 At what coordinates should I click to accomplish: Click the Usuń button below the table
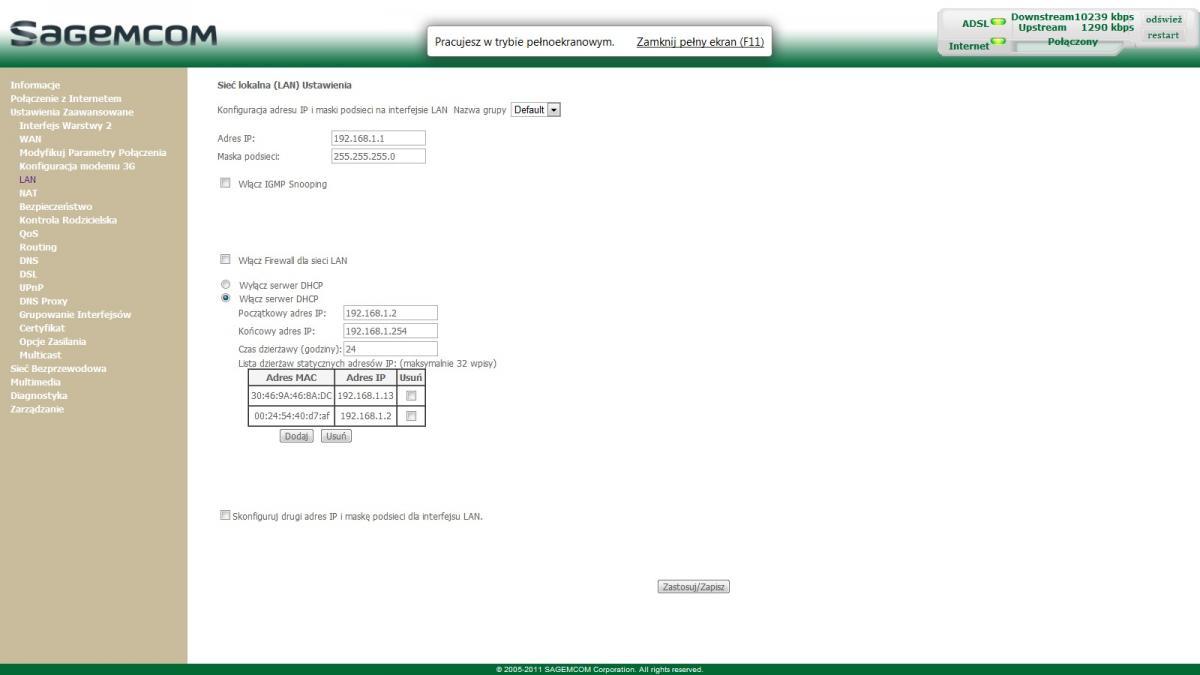pyautogui.click(x=336, y=437)
